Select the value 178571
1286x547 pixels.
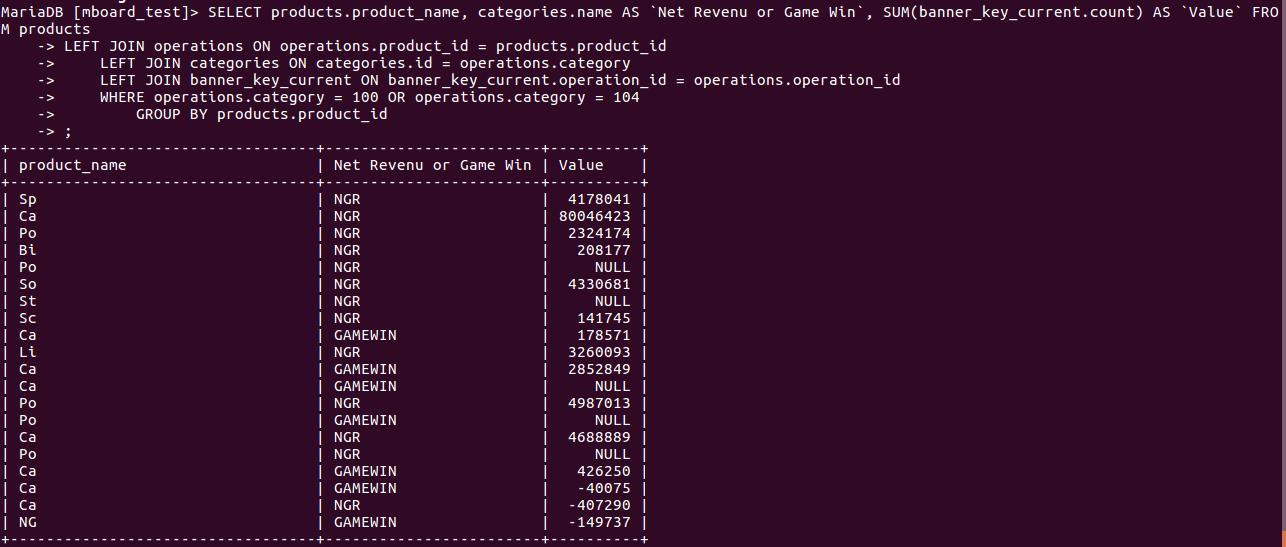tap(604, 335)
